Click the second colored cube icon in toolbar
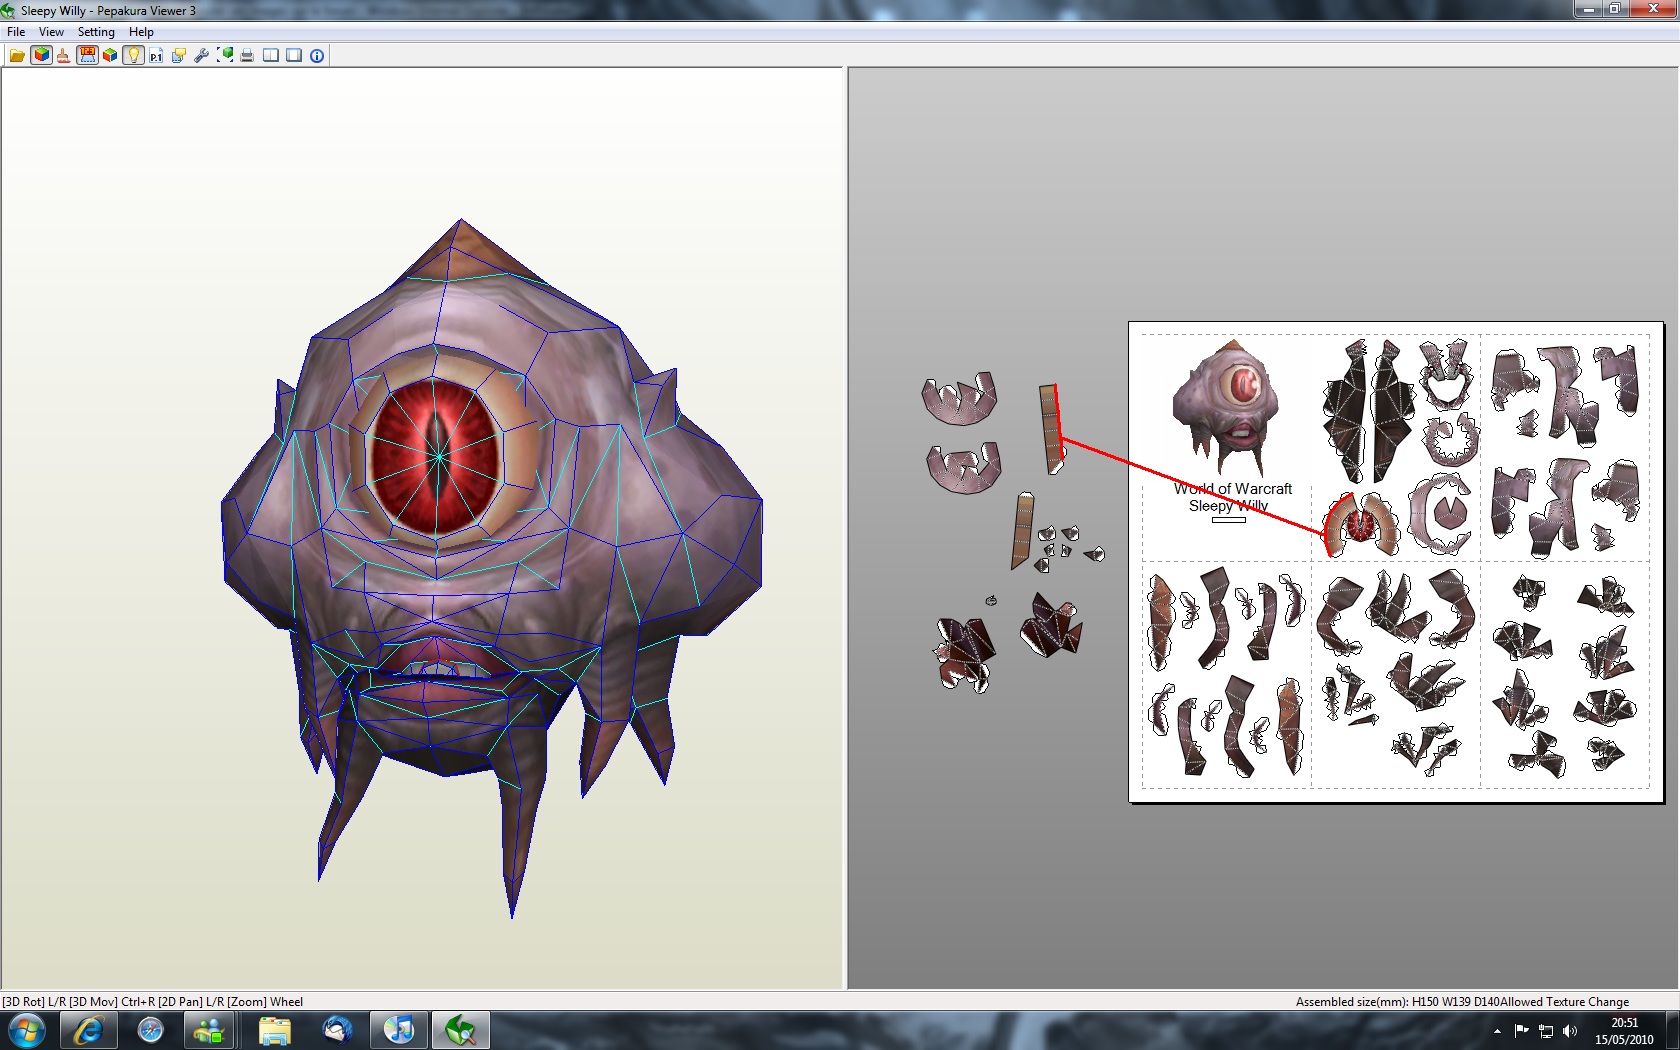Viewport: 1680px width, 1050px height. [x=110, y=56]
